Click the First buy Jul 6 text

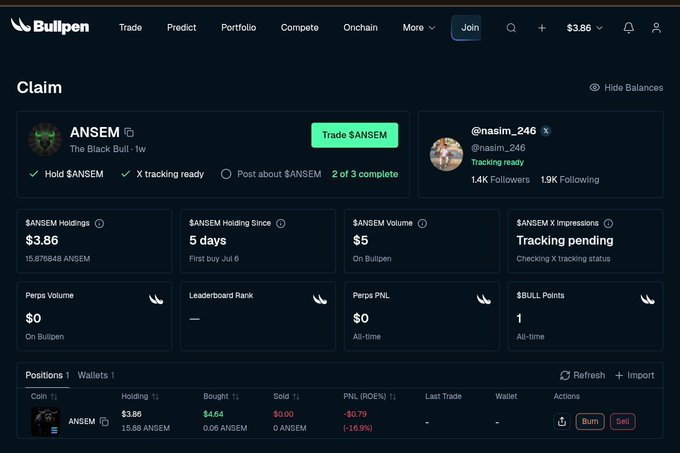point(214,259)
